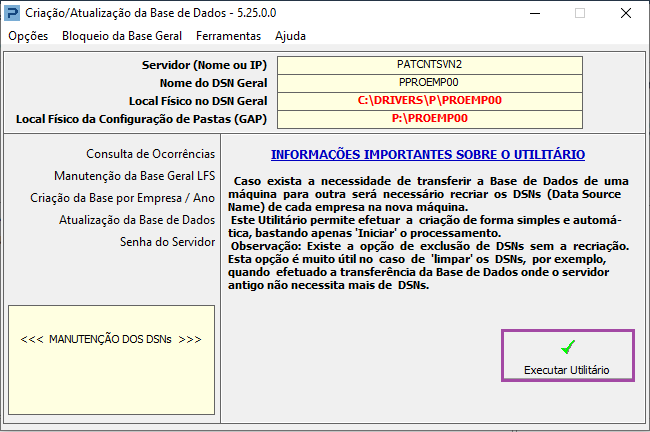Click the P:\PROEMP00 GAP folder field
This screenshot has height=432, width=650.
429,119
